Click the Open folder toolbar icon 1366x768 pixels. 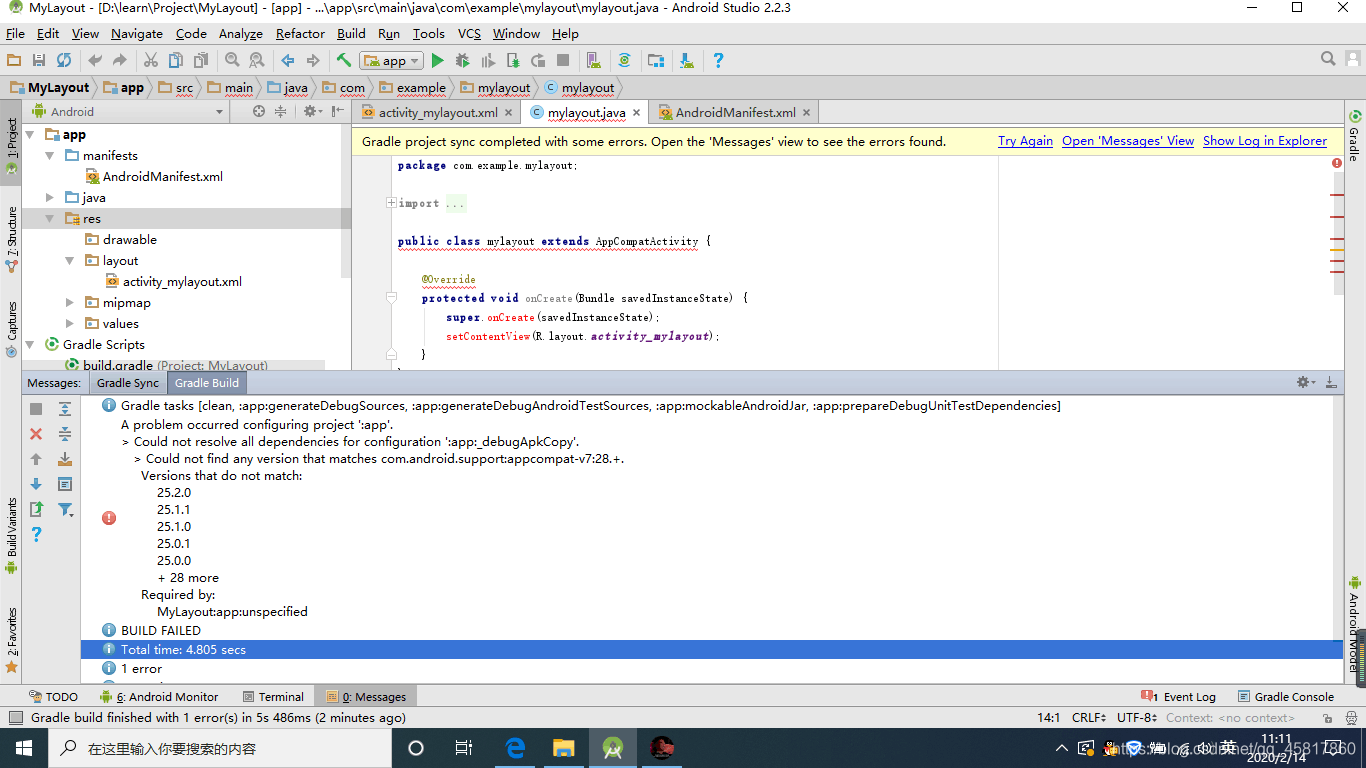[x=14, y=61]
